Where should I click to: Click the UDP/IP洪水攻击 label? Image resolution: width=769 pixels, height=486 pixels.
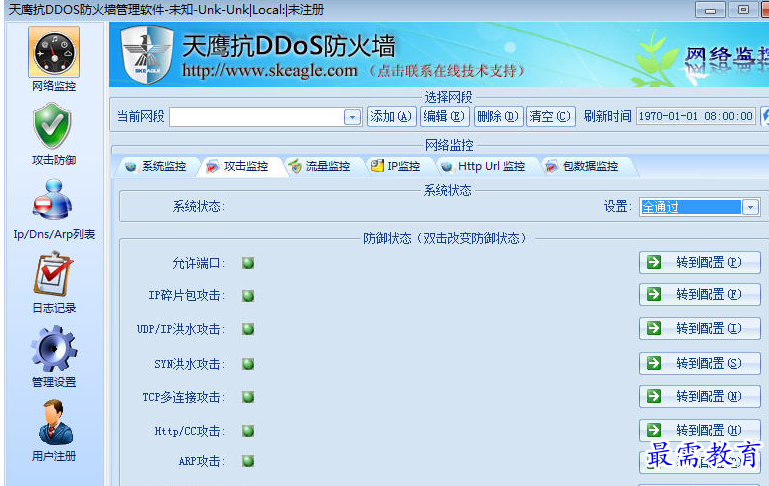pos(181,329)
